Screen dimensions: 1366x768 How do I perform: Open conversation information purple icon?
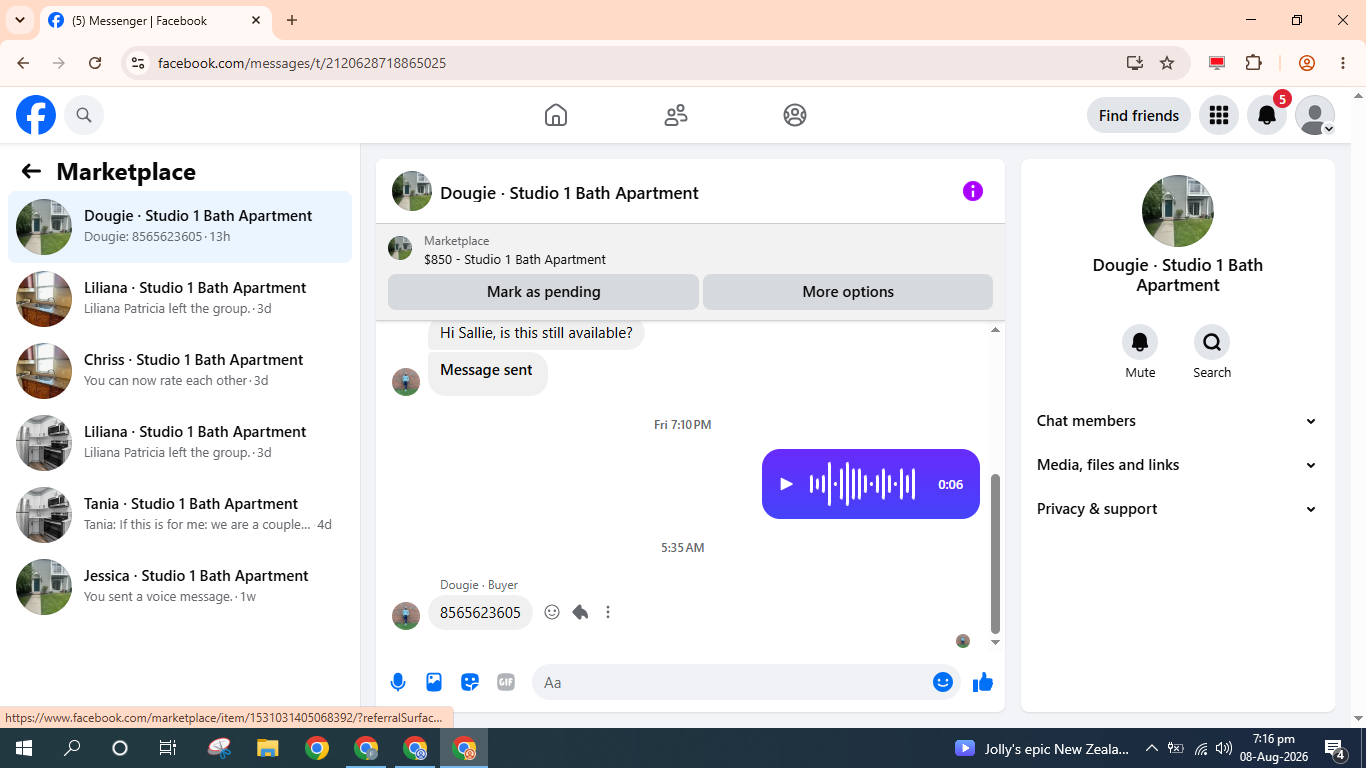[x=973, y=191]
